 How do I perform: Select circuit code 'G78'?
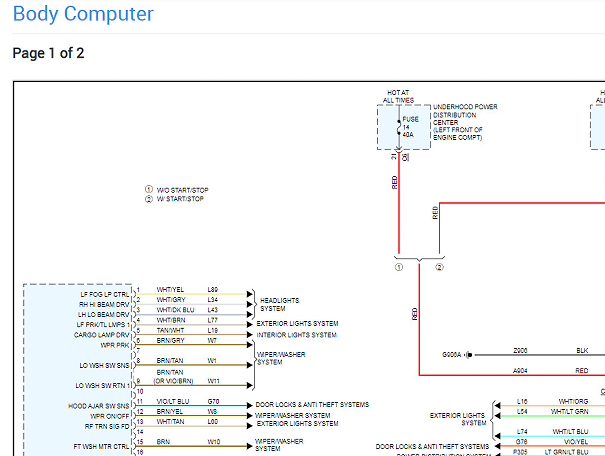tap(522, 442)
